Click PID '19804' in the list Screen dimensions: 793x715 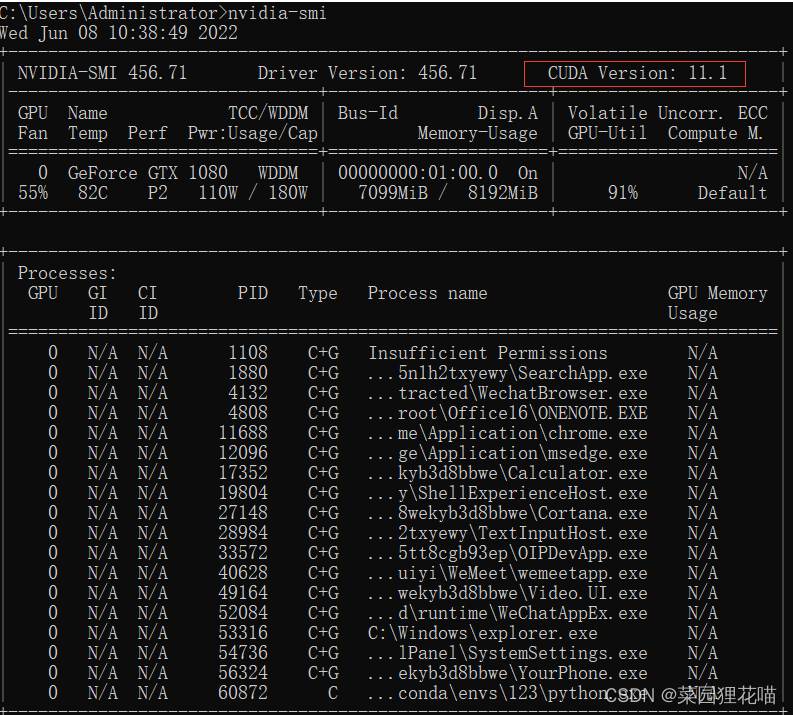(x=243, y=493)
